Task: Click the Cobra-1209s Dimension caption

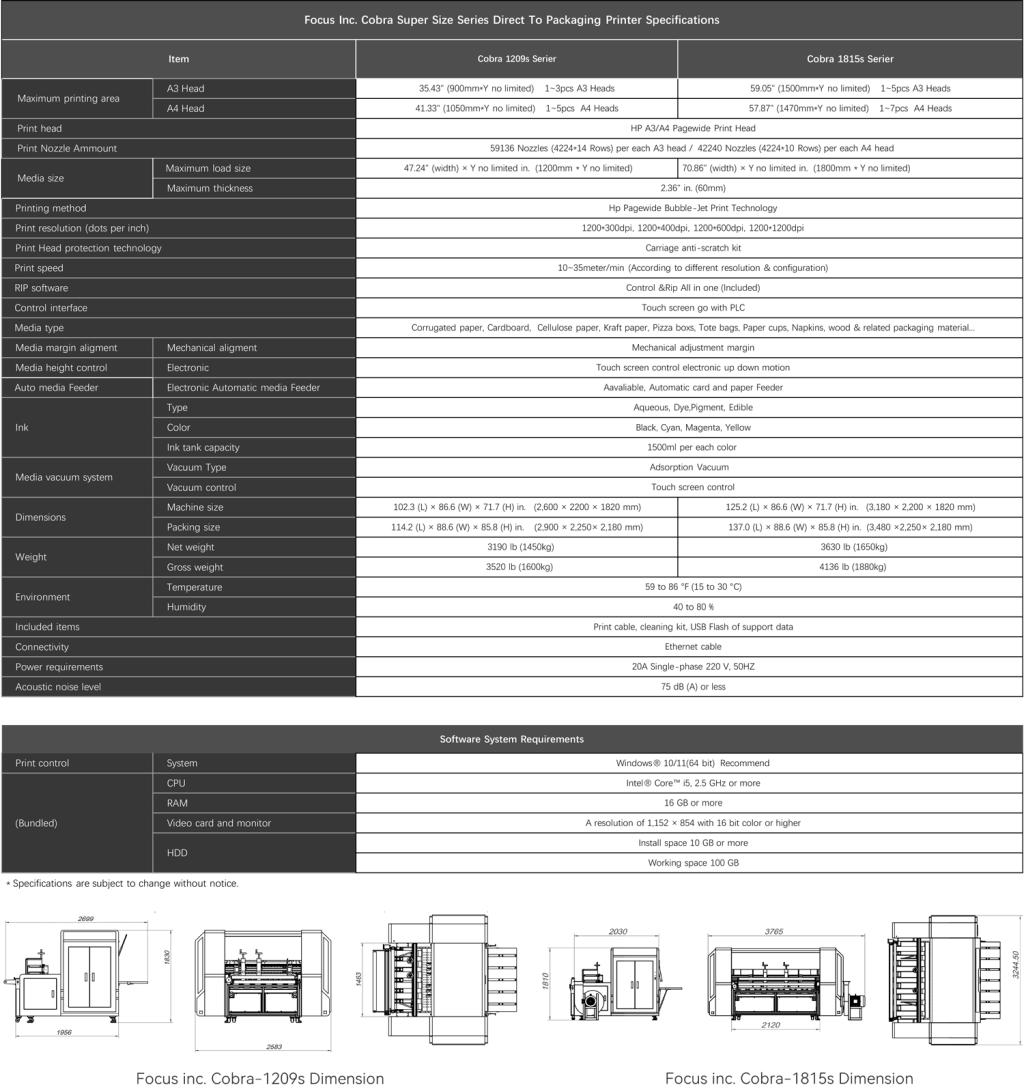Action: (260, 1079)
